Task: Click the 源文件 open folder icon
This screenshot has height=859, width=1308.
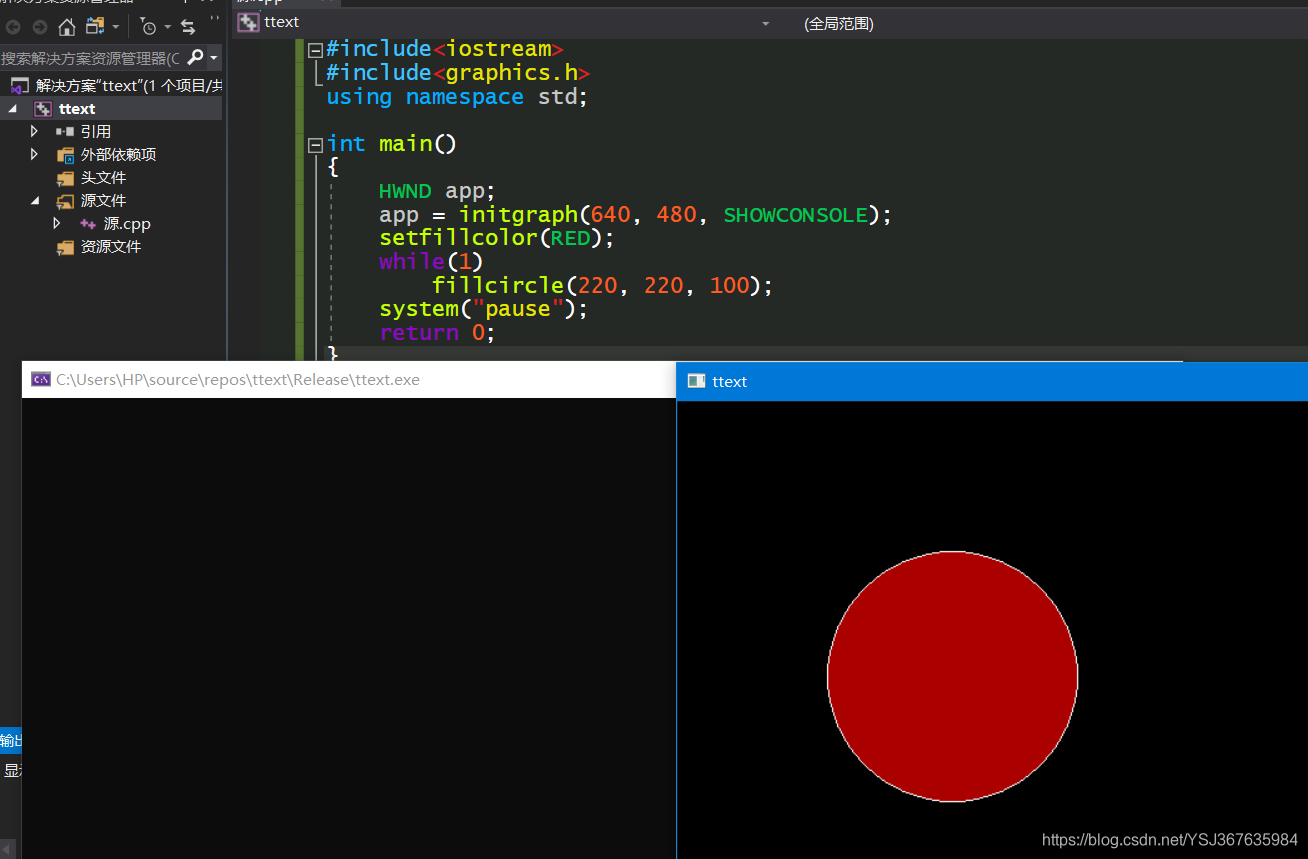Action: (x=65, y=201)
